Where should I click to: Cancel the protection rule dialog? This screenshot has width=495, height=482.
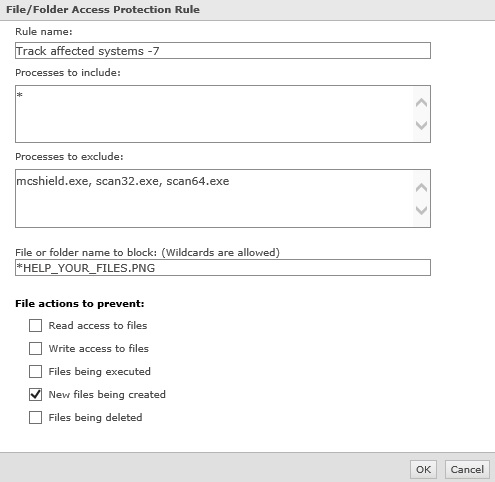[x=467, y=469]
